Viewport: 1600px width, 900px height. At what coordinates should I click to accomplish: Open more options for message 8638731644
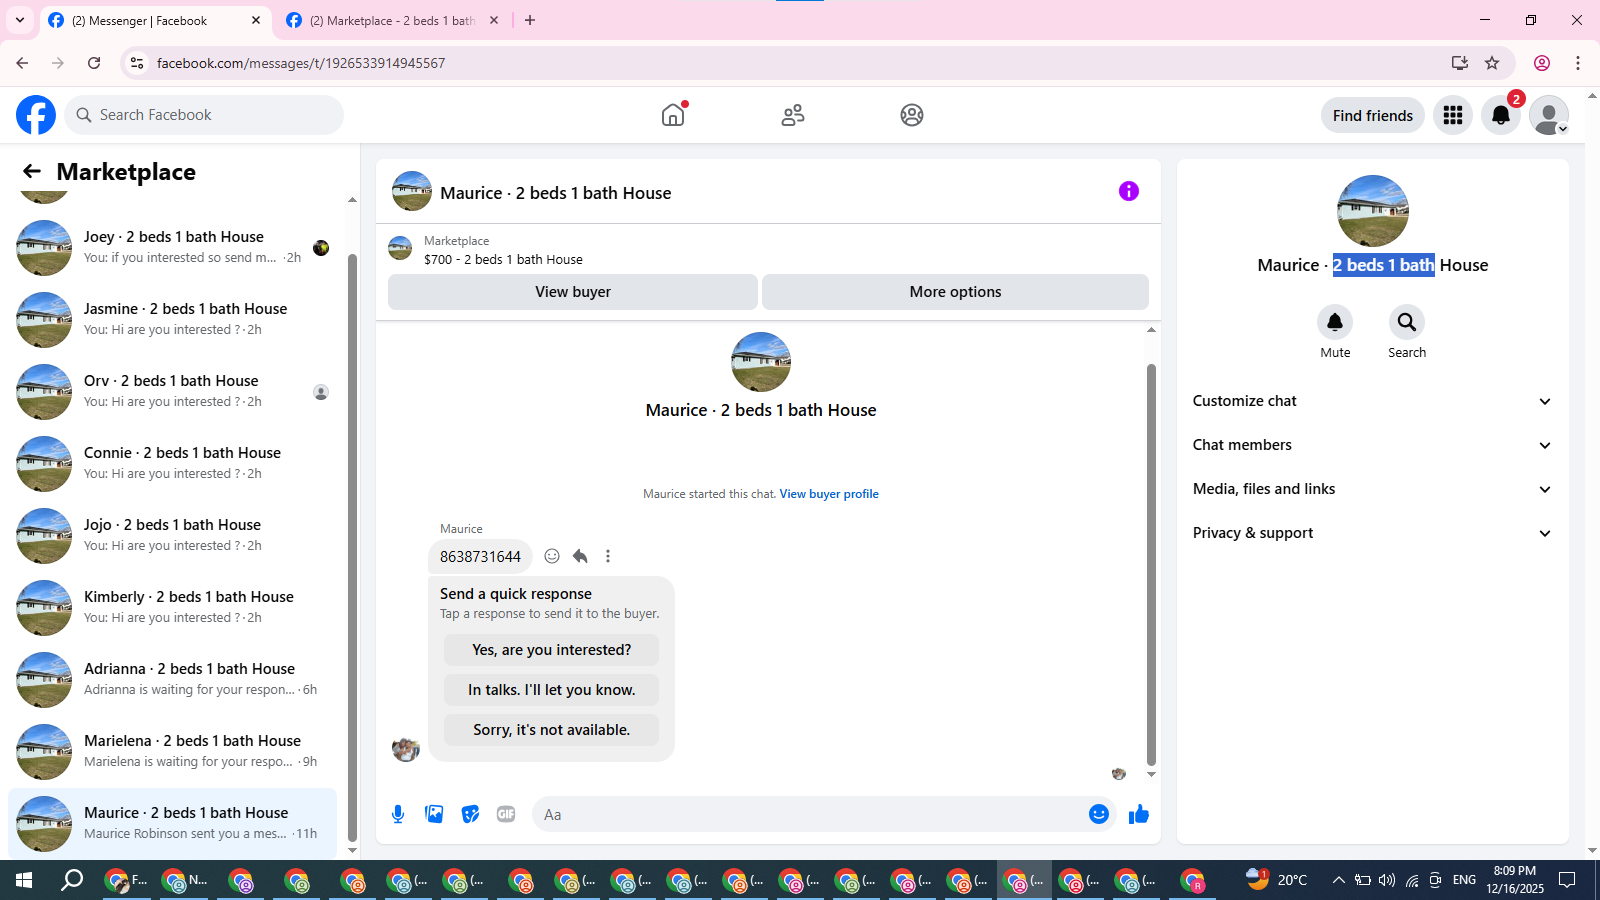[x=608, y=556]
